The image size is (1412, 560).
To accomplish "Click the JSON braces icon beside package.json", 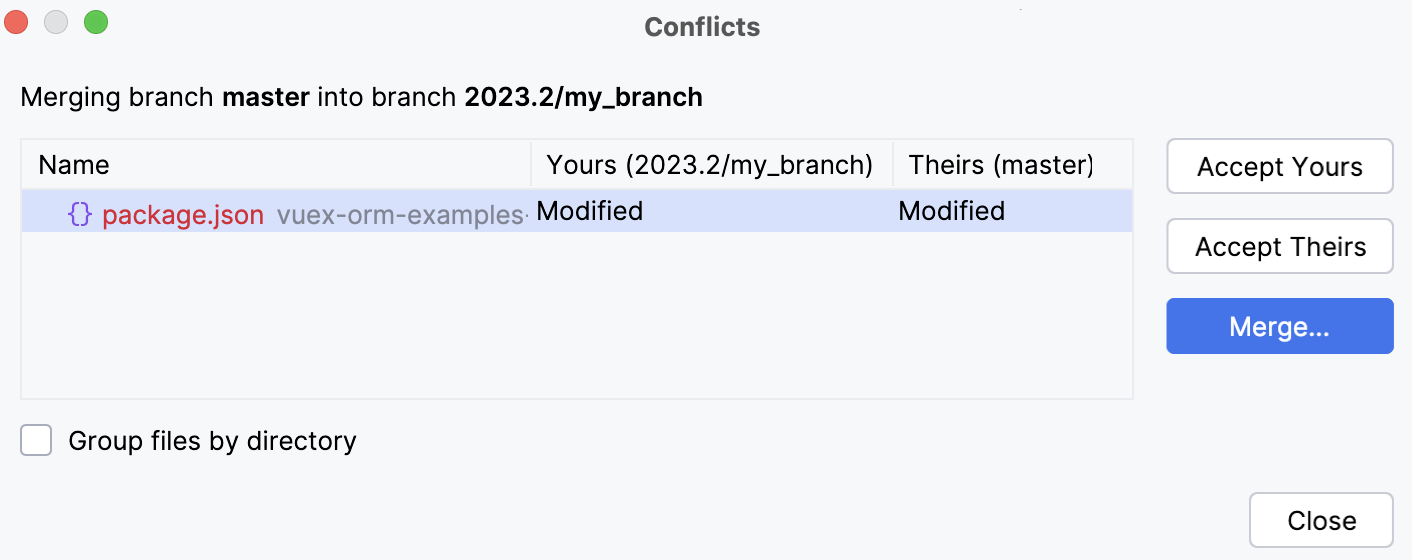I will click(80, 214).
